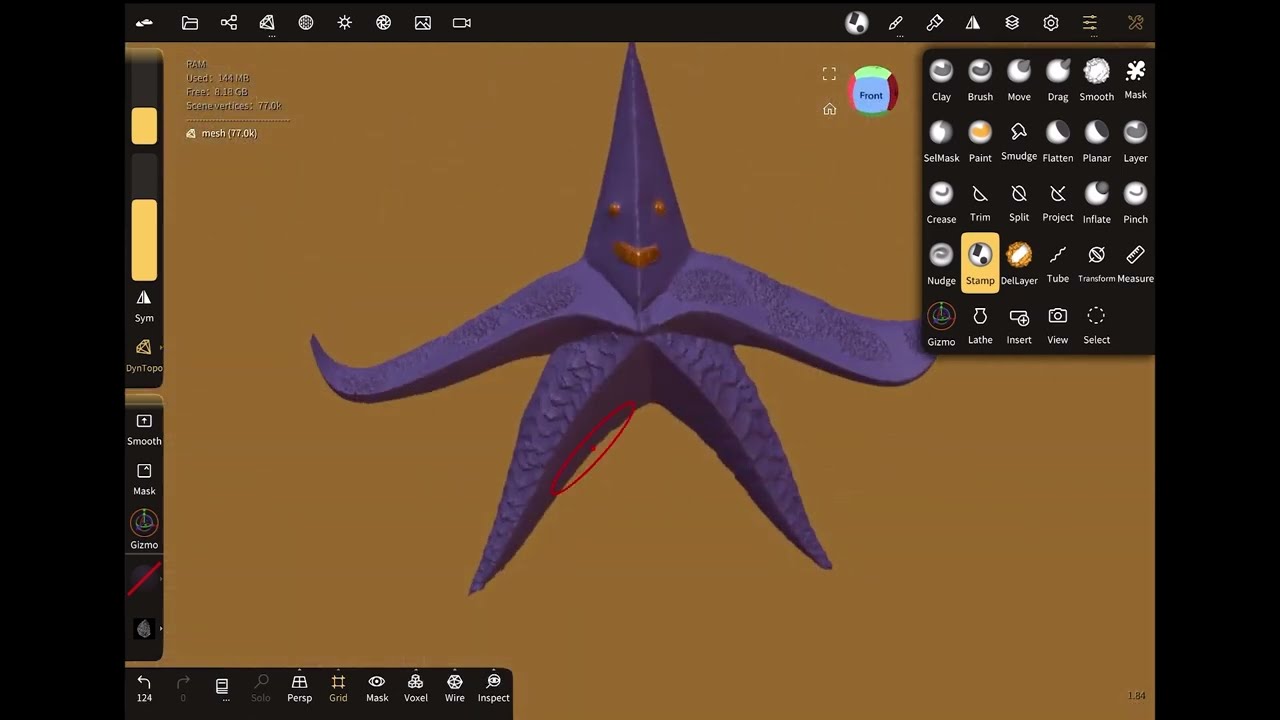Open the background image menu
The image size is (1280, 720).
(x=423, y=23)
